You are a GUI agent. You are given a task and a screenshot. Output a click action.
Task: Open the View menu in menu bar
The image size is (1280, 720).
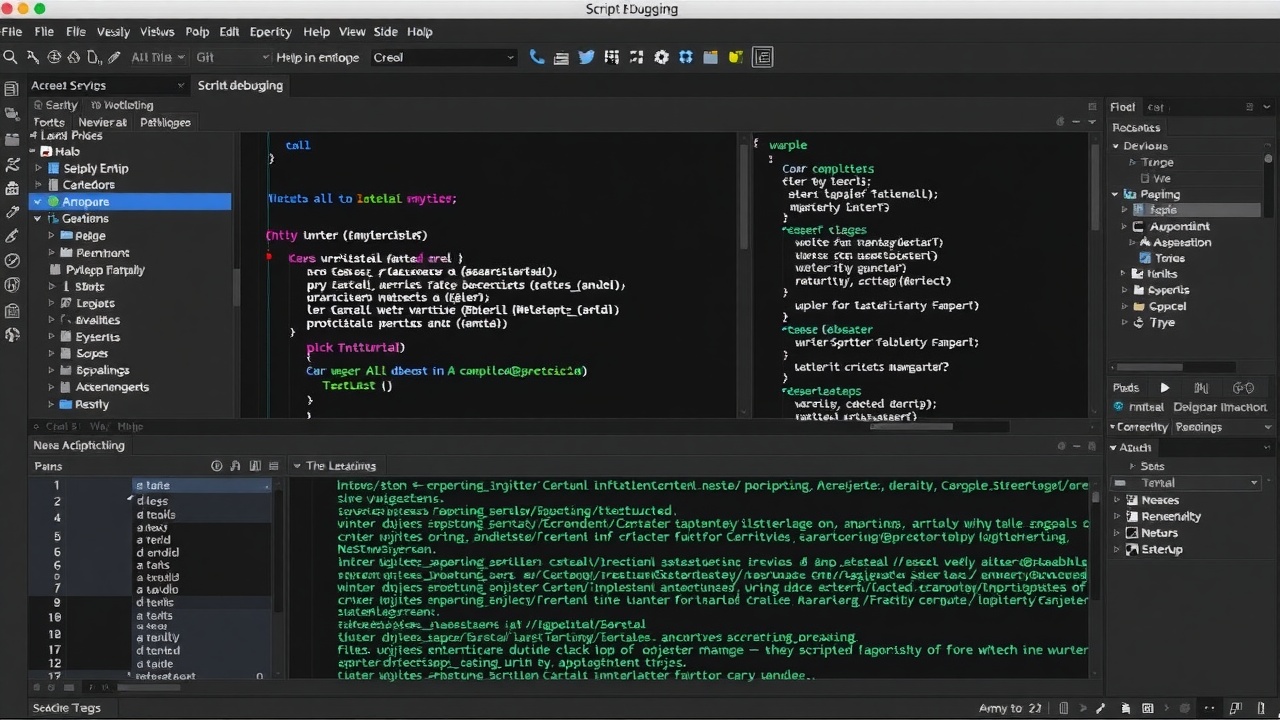pyautogui.click(x=351, y=32)
